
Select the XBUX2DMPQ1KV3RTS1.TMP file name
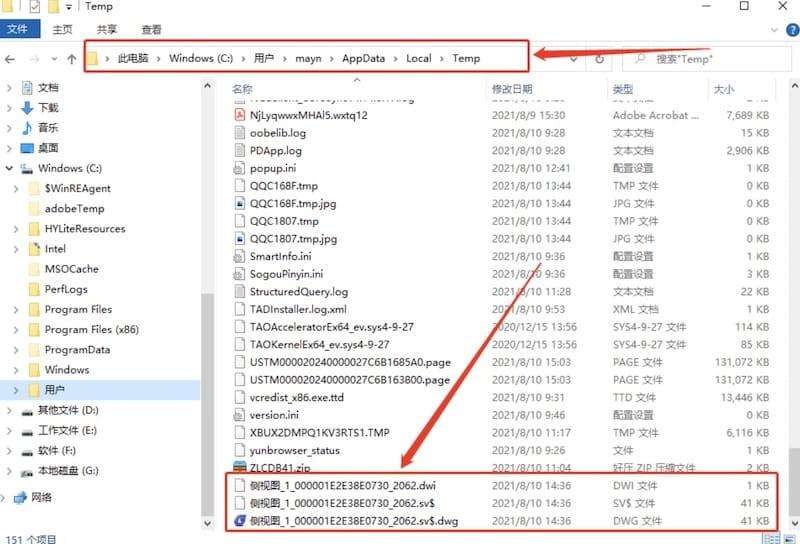319,432
